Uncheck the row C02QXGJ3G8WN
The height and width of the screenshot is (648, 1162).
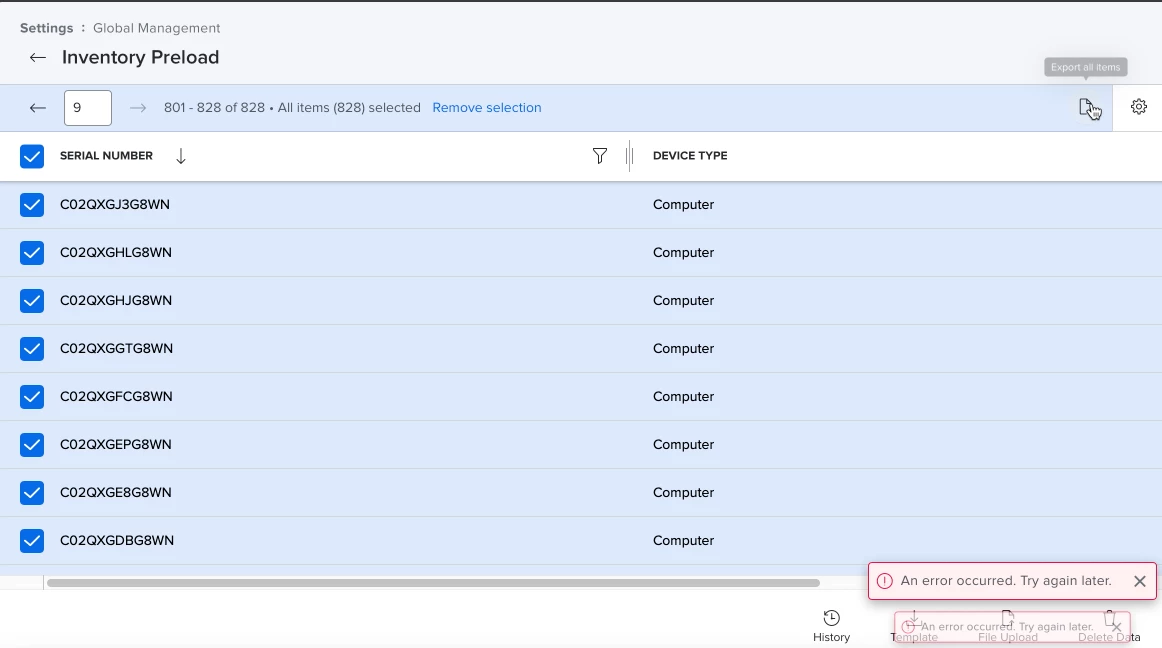coord(32,205)
